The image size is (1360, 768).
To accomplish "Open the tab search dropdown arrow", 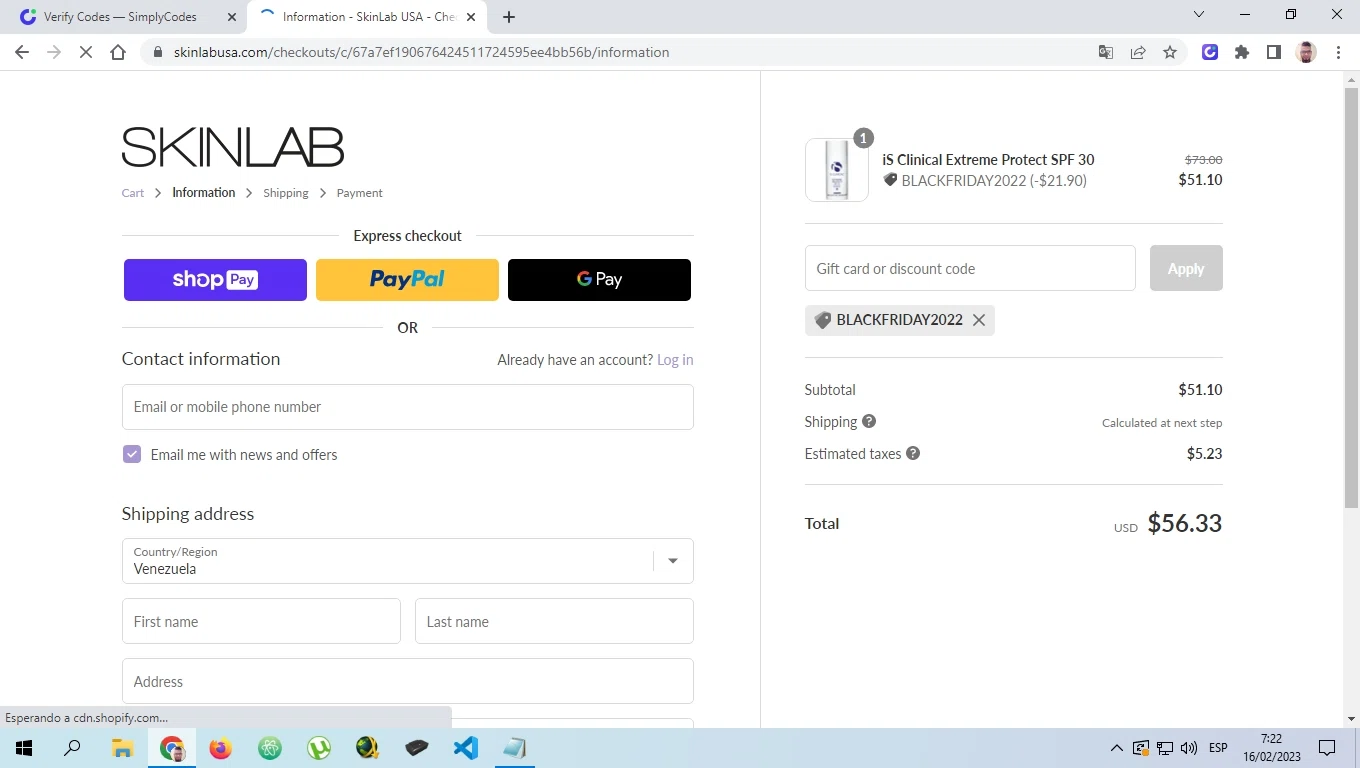I will pyautogui.click(x=1200, y=15).
